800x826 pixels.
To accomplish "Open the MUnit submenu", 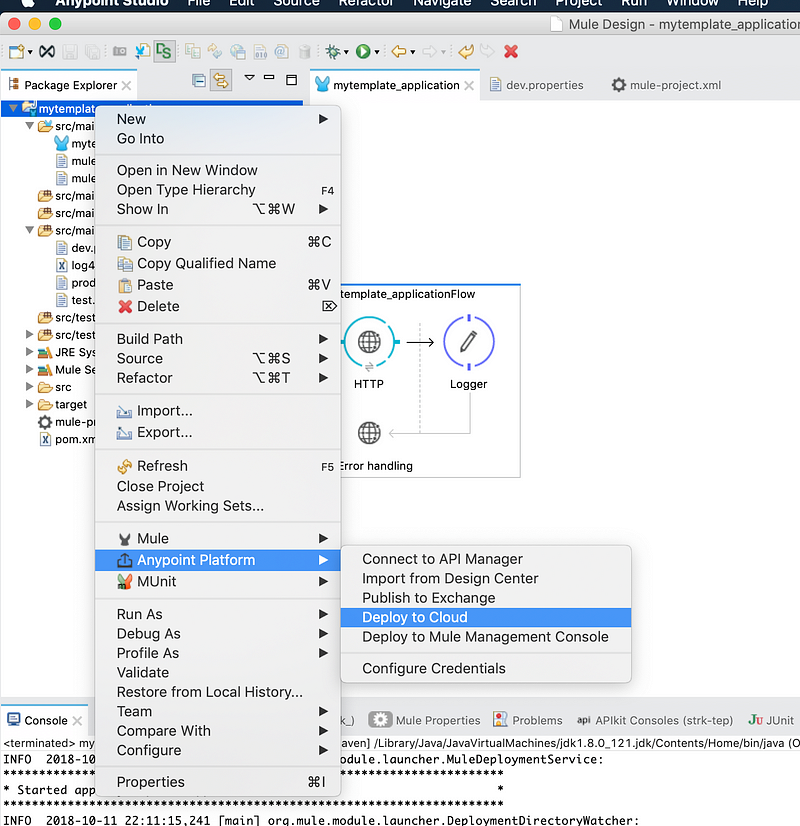I will point(218,582).
